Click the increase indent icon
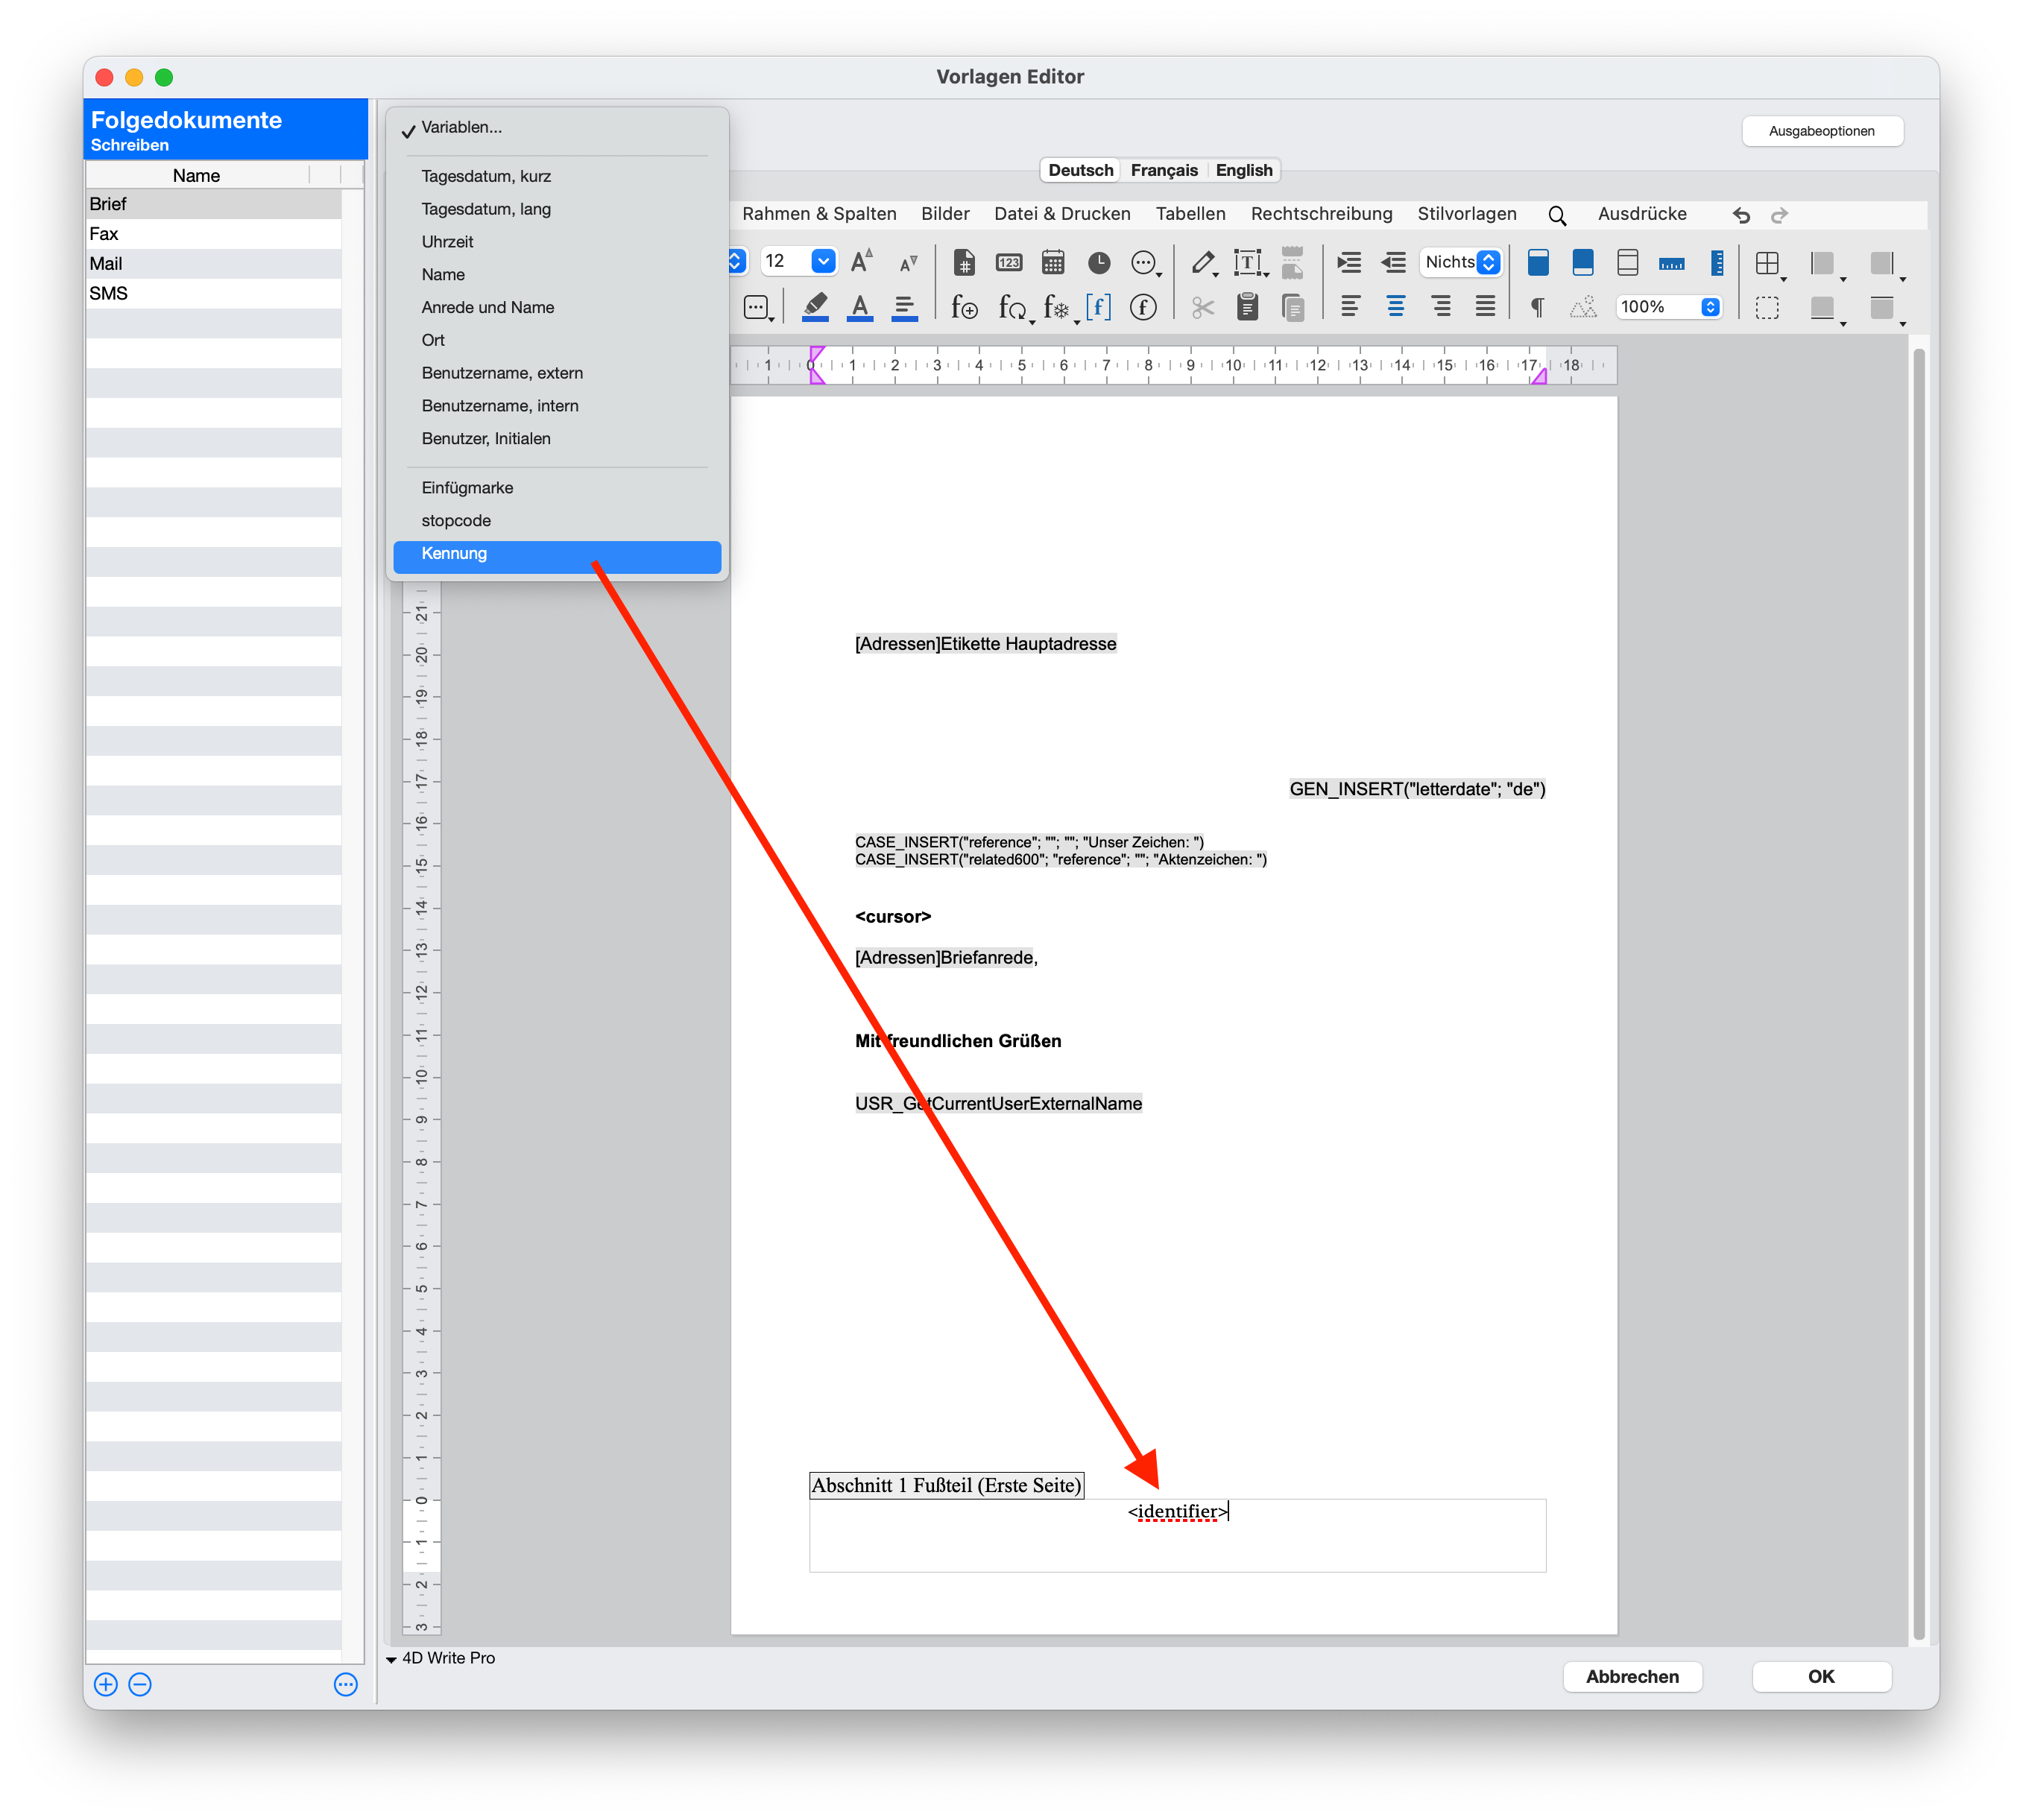The height and width of the screenshot is (1820, 2023). (x=1349, y=263)
